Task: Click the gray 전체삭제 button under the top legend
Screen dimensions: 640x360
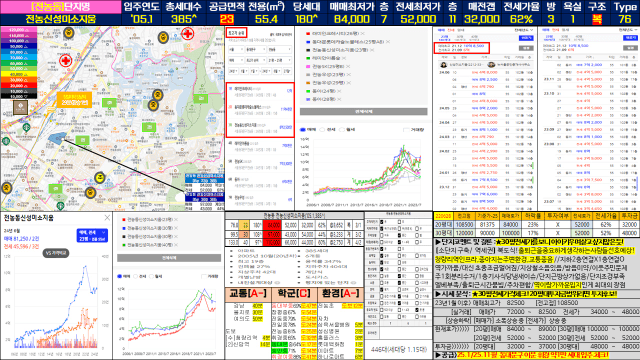Action: click(x=363, y=111)
